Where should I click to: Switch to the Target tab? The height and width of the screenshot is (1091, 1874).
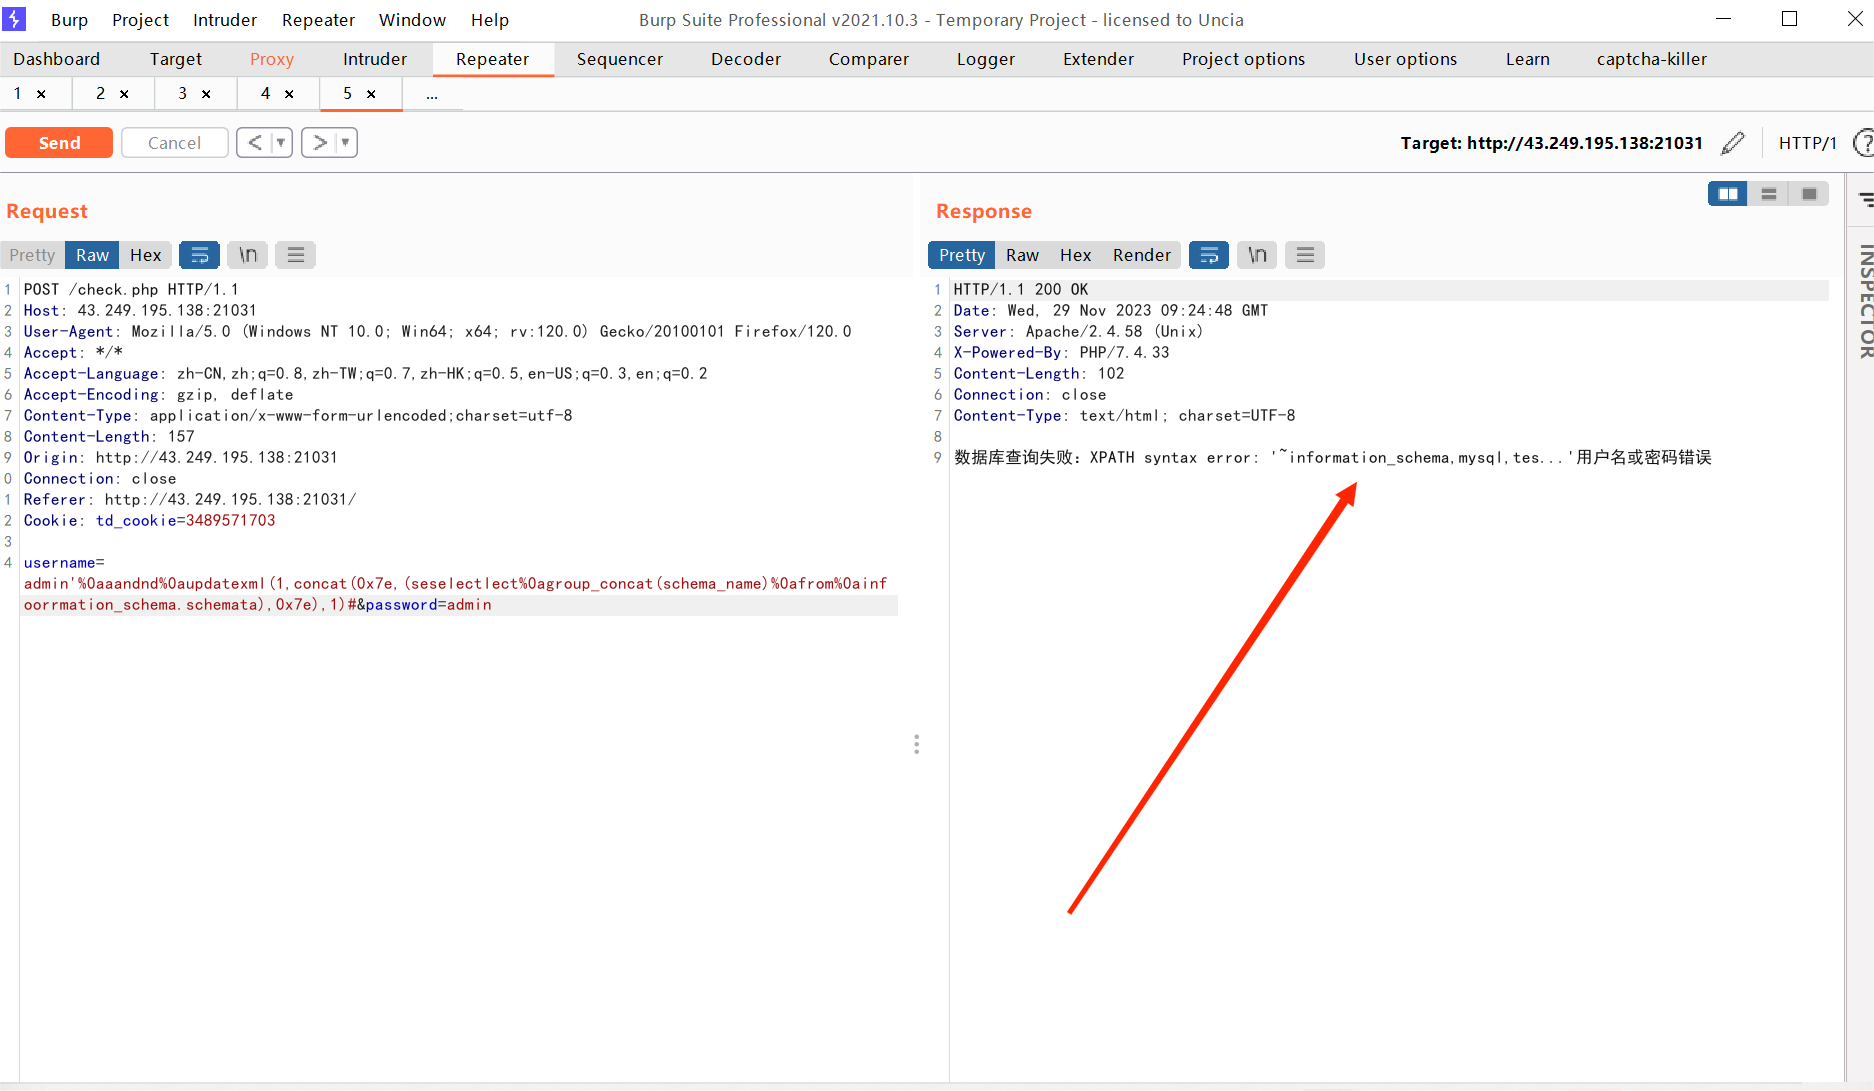(176, 59)
